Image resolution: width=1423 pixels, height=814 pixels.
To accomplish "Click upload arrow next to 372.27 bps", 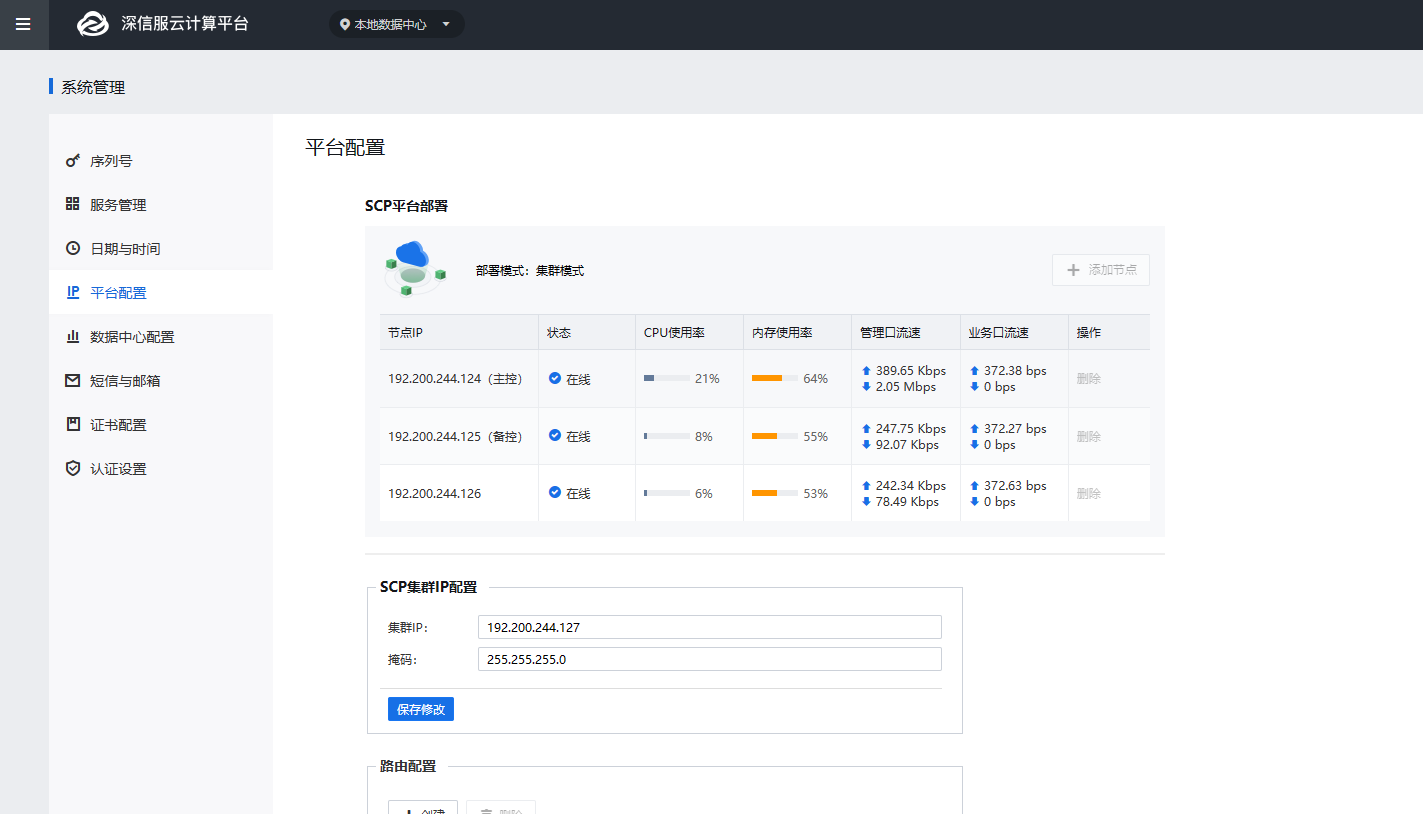I will (x=975, y=428).
